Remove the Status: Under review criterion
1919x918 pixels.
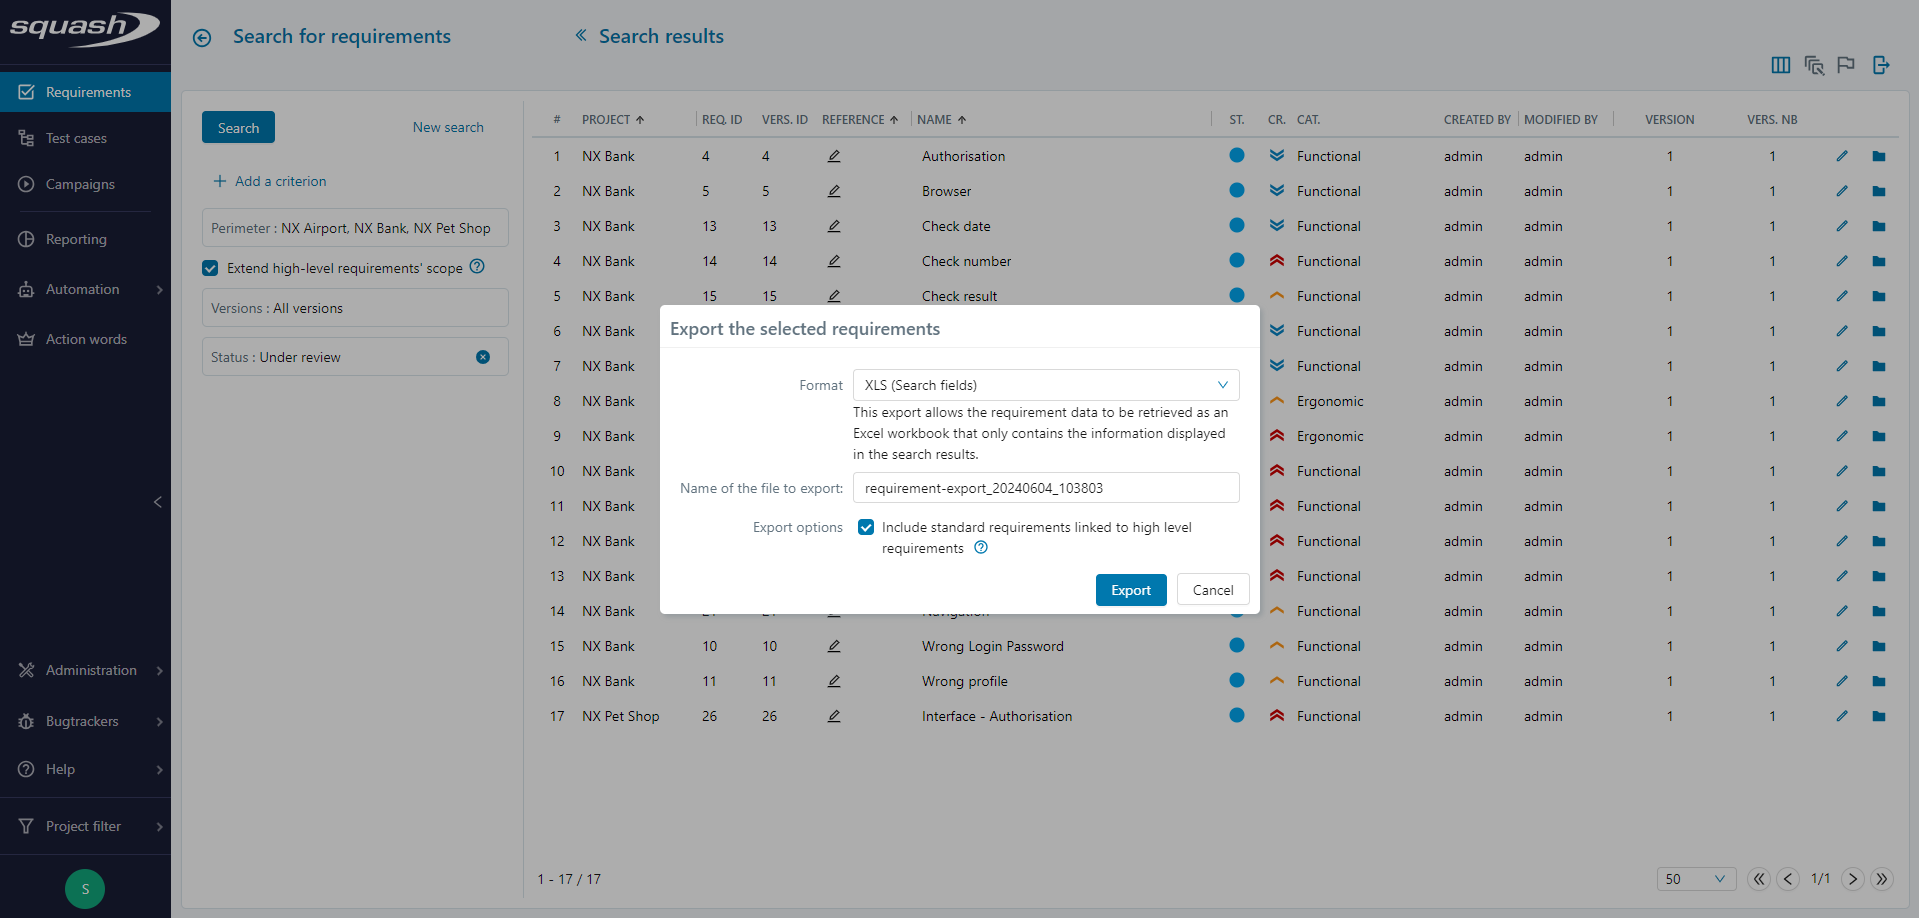pyautogui.click(x=483, y=356)
